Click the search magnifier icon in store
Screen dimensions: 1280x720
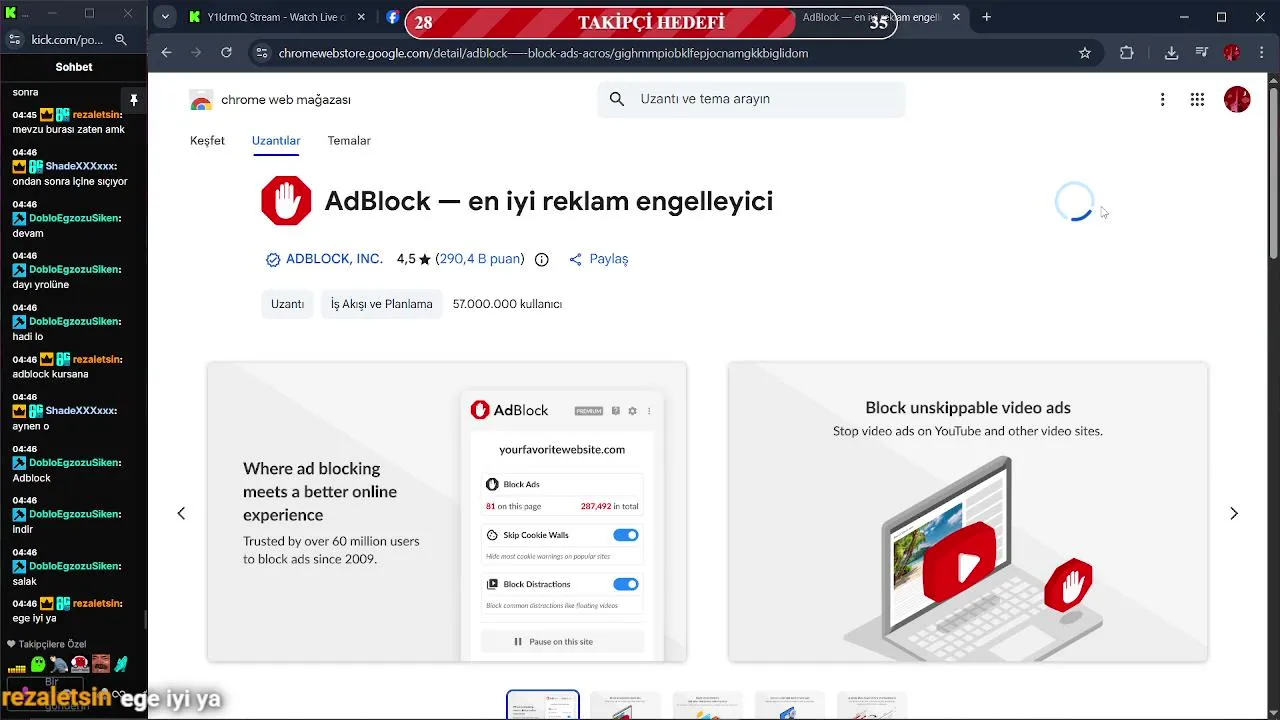pyautogui.click(x=617, y=99)
